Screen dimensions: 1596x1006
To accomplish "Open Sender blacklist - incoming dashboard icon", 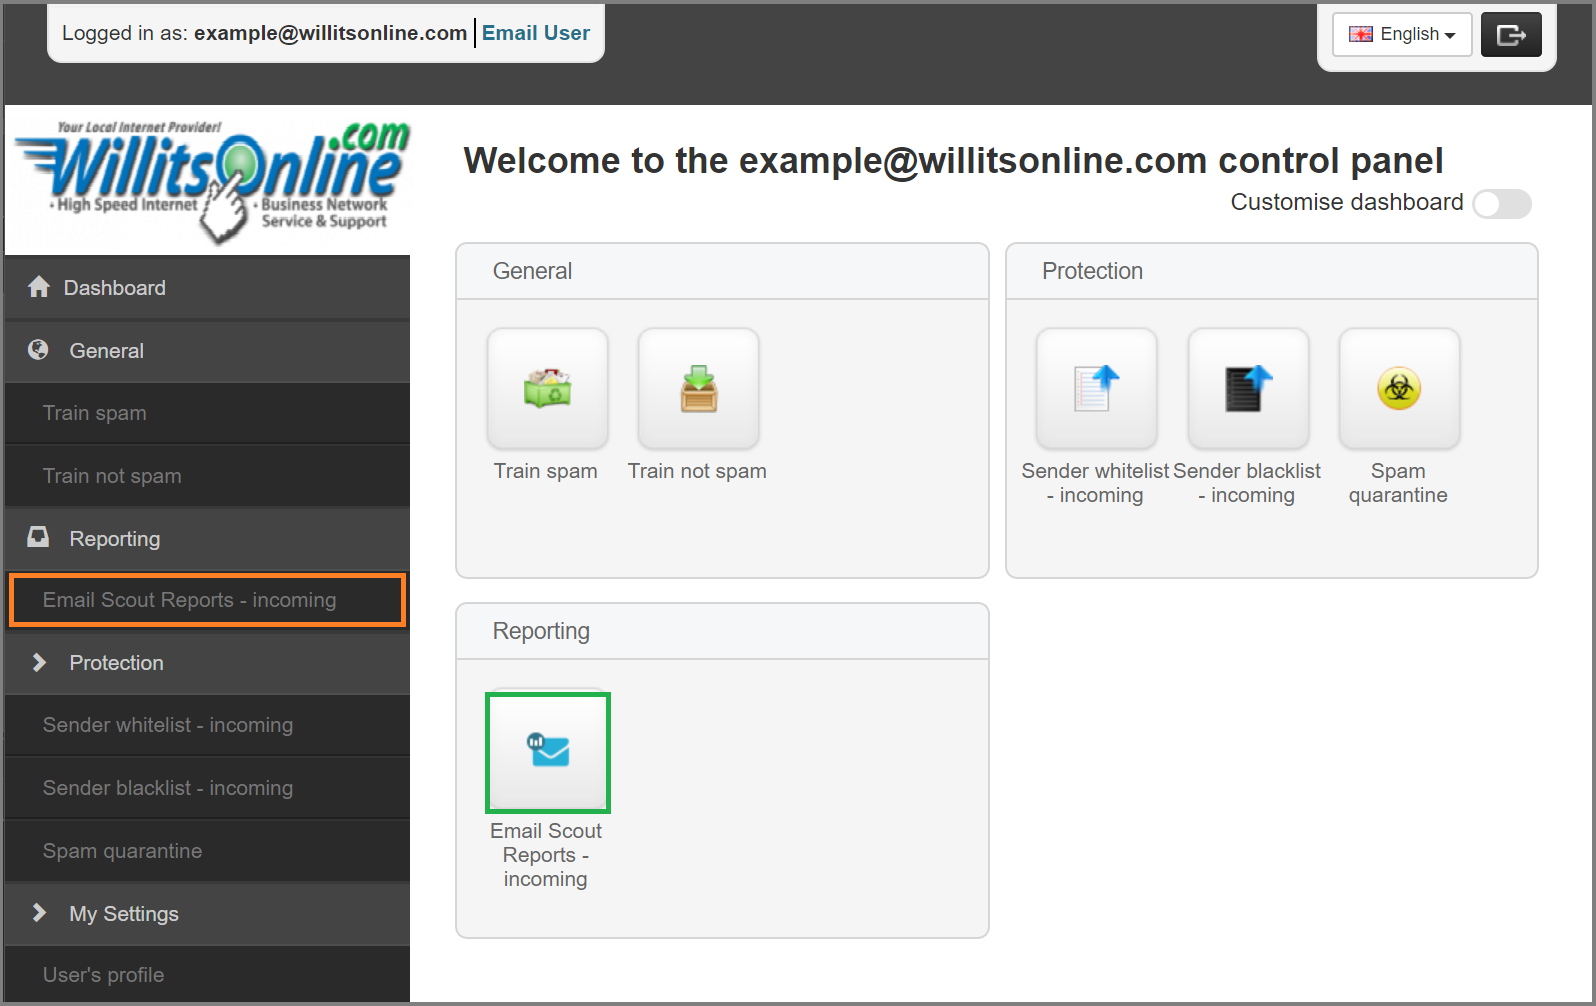I will tap(1248, 388).
